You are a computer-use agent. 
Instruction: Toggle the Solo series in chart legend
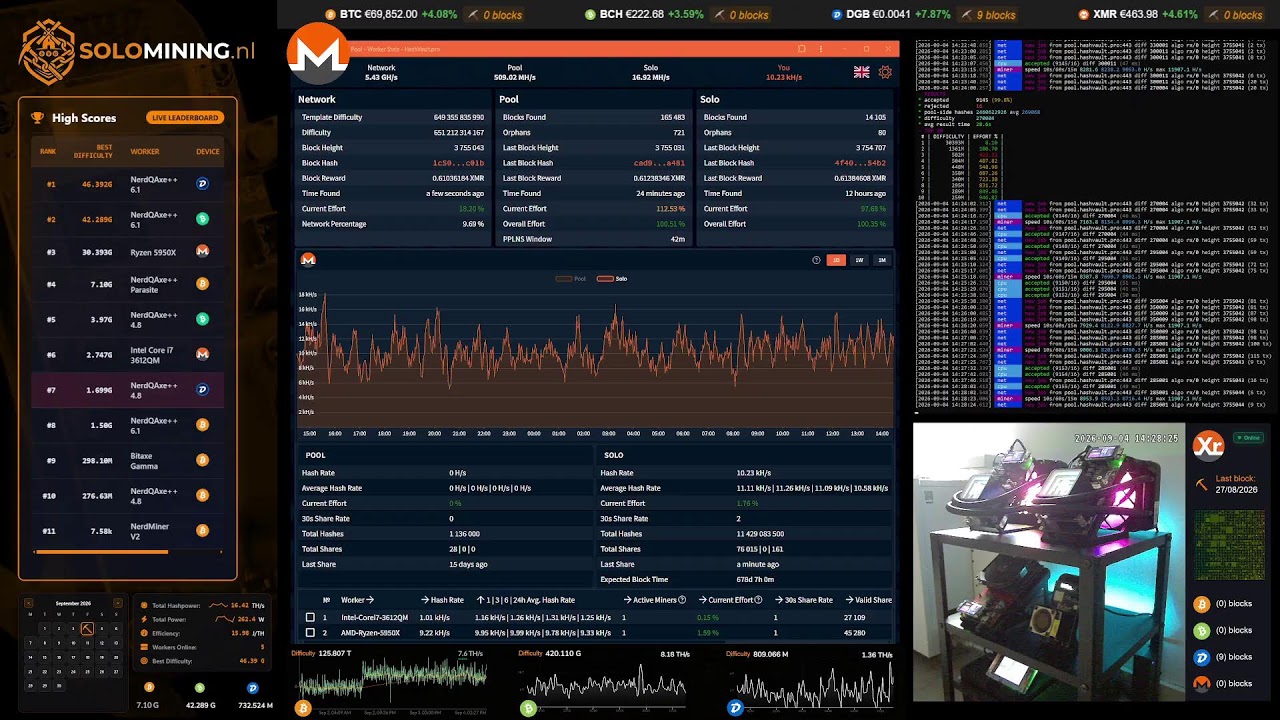tap(612, 279)
